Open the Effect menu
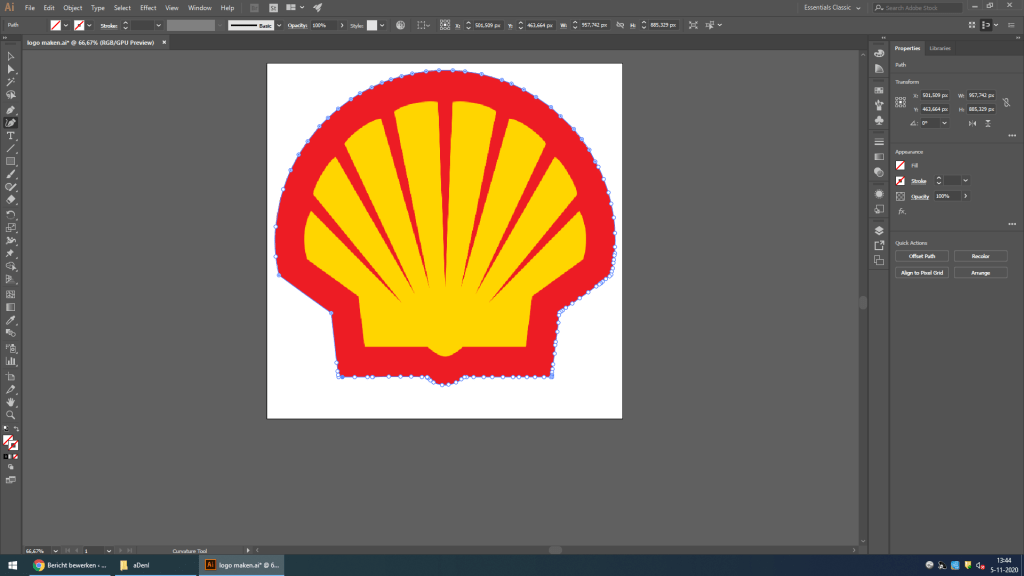This screenshot has height=576, width=1024. (148, 7)
